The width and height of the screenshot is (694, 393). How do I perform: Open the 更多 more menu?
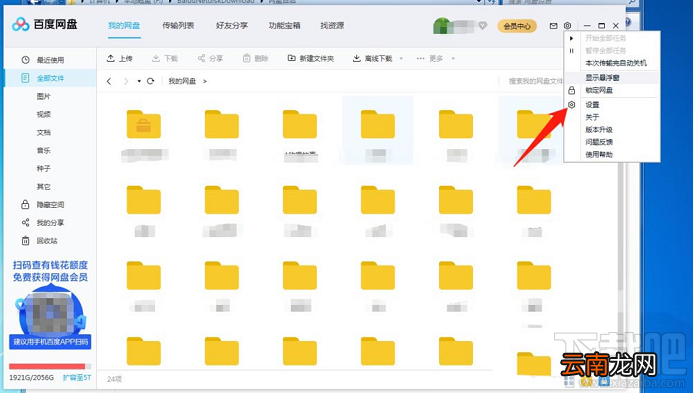tap(436, 58)
